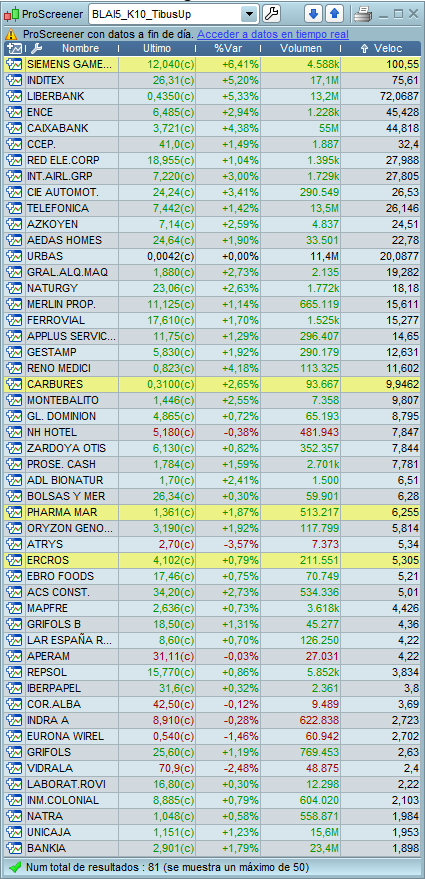Select the PHARMA MAR row name
This screenshot has height=879, width=425.
(62, 512)
